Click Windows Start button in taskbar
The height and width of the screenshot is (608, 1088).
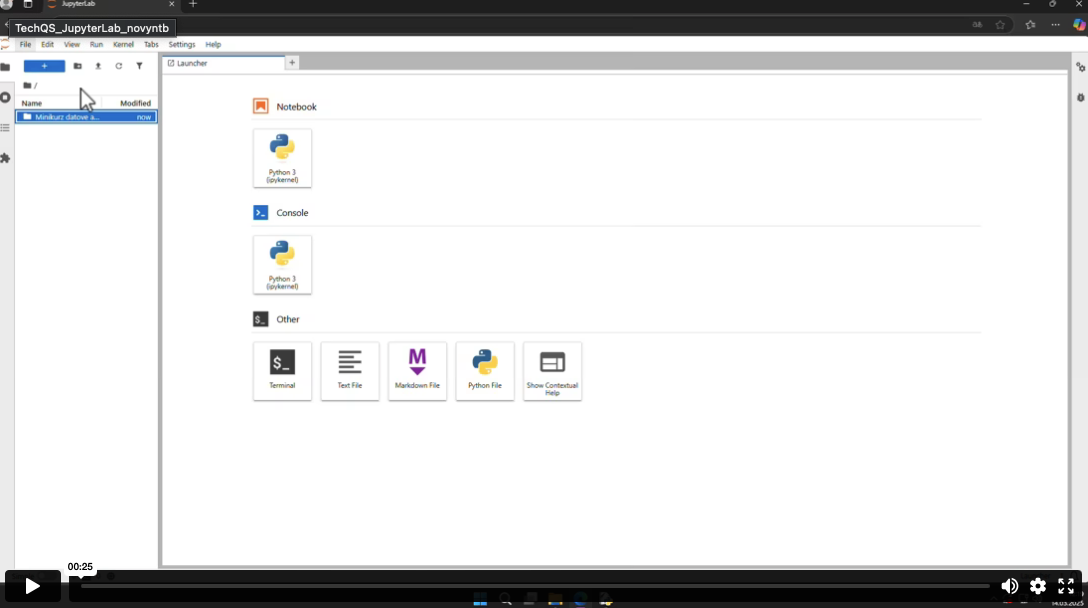[480, 601]
